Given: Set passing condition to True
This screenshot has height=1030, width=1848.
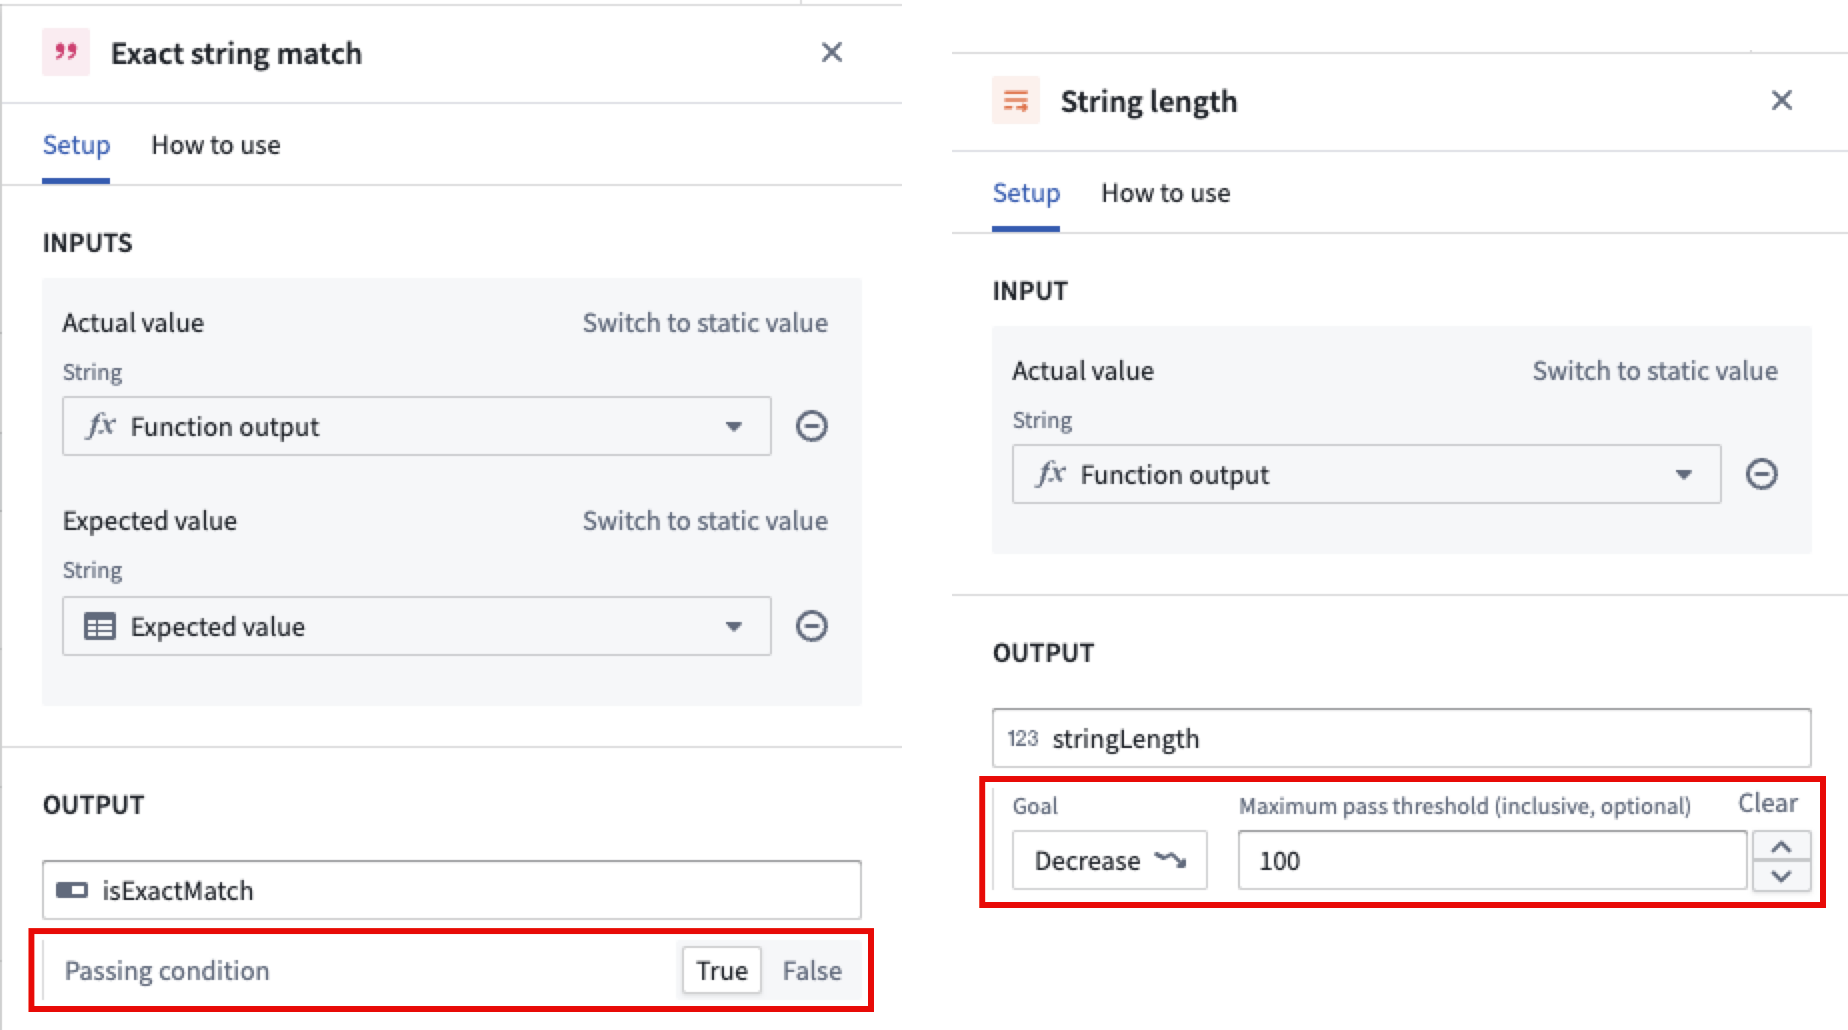Looking at the screenshot, I should [721, 971].
